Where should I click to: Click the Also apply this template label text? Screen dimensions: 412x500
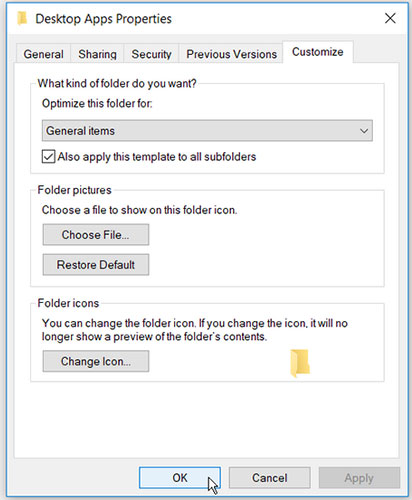[x=157, y=157]
